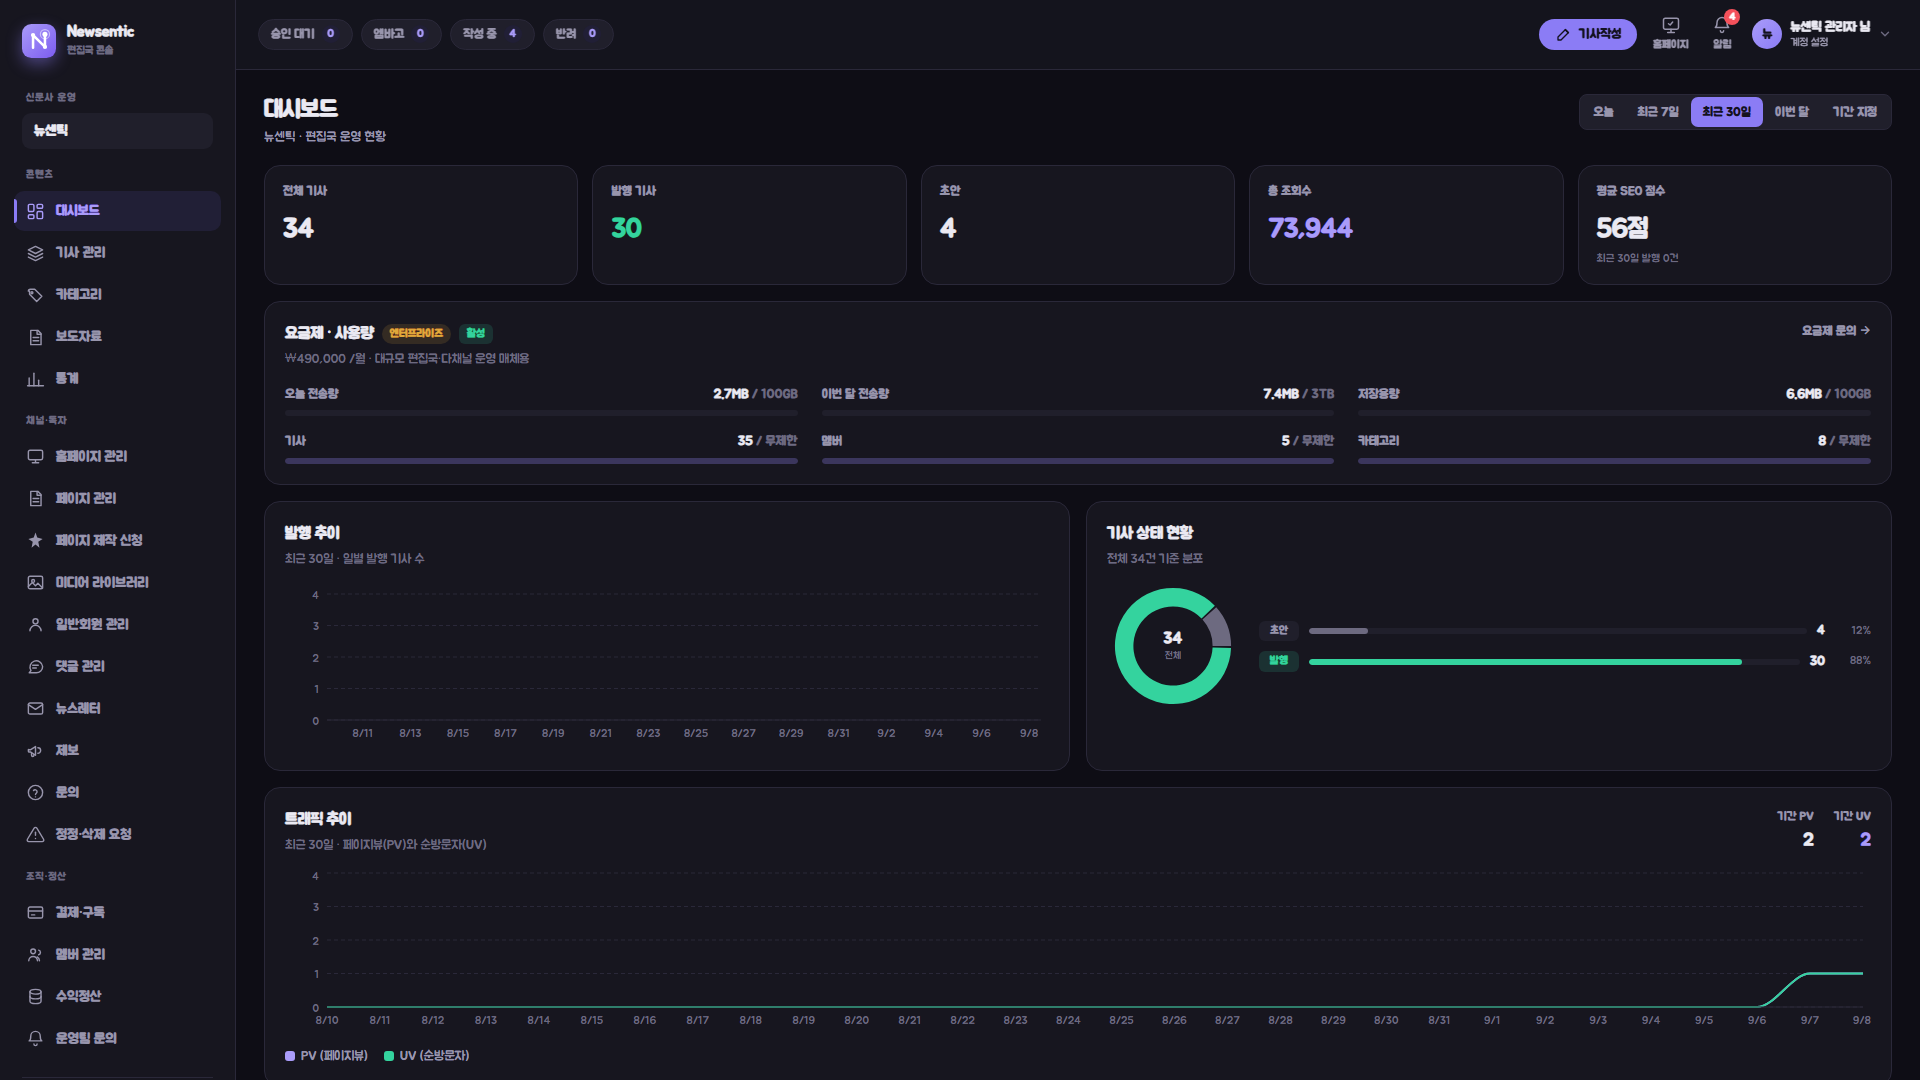1920x1080 pixels.
Task: Open 통계 bar chart icon in sidebar
Action: (x=35, y=379)
